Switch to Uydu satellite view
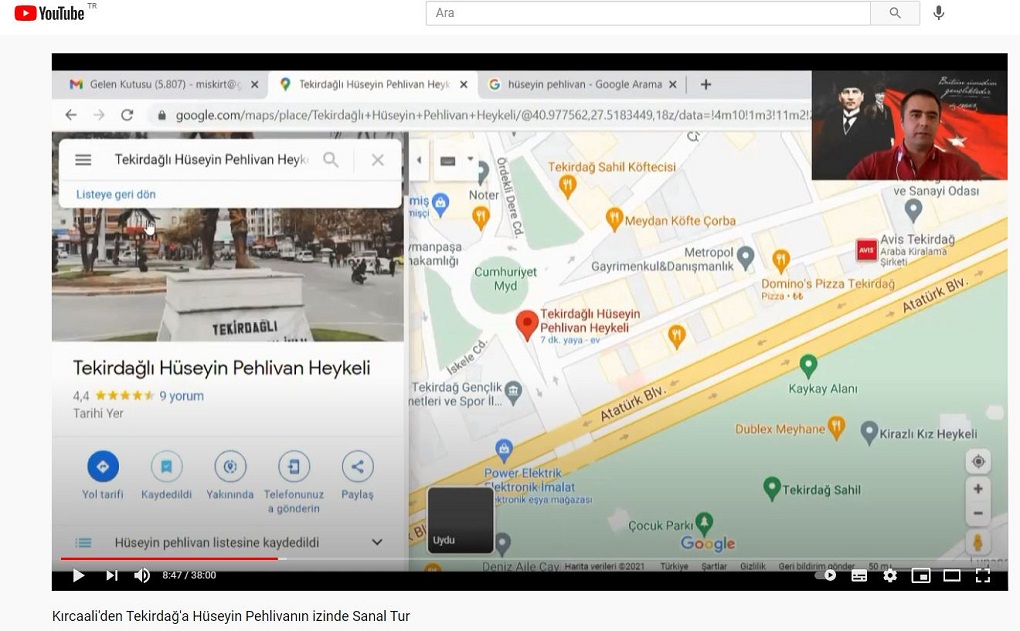This screenshot has width=1020, height=631. pyautogui.click(x=461, y=520)
